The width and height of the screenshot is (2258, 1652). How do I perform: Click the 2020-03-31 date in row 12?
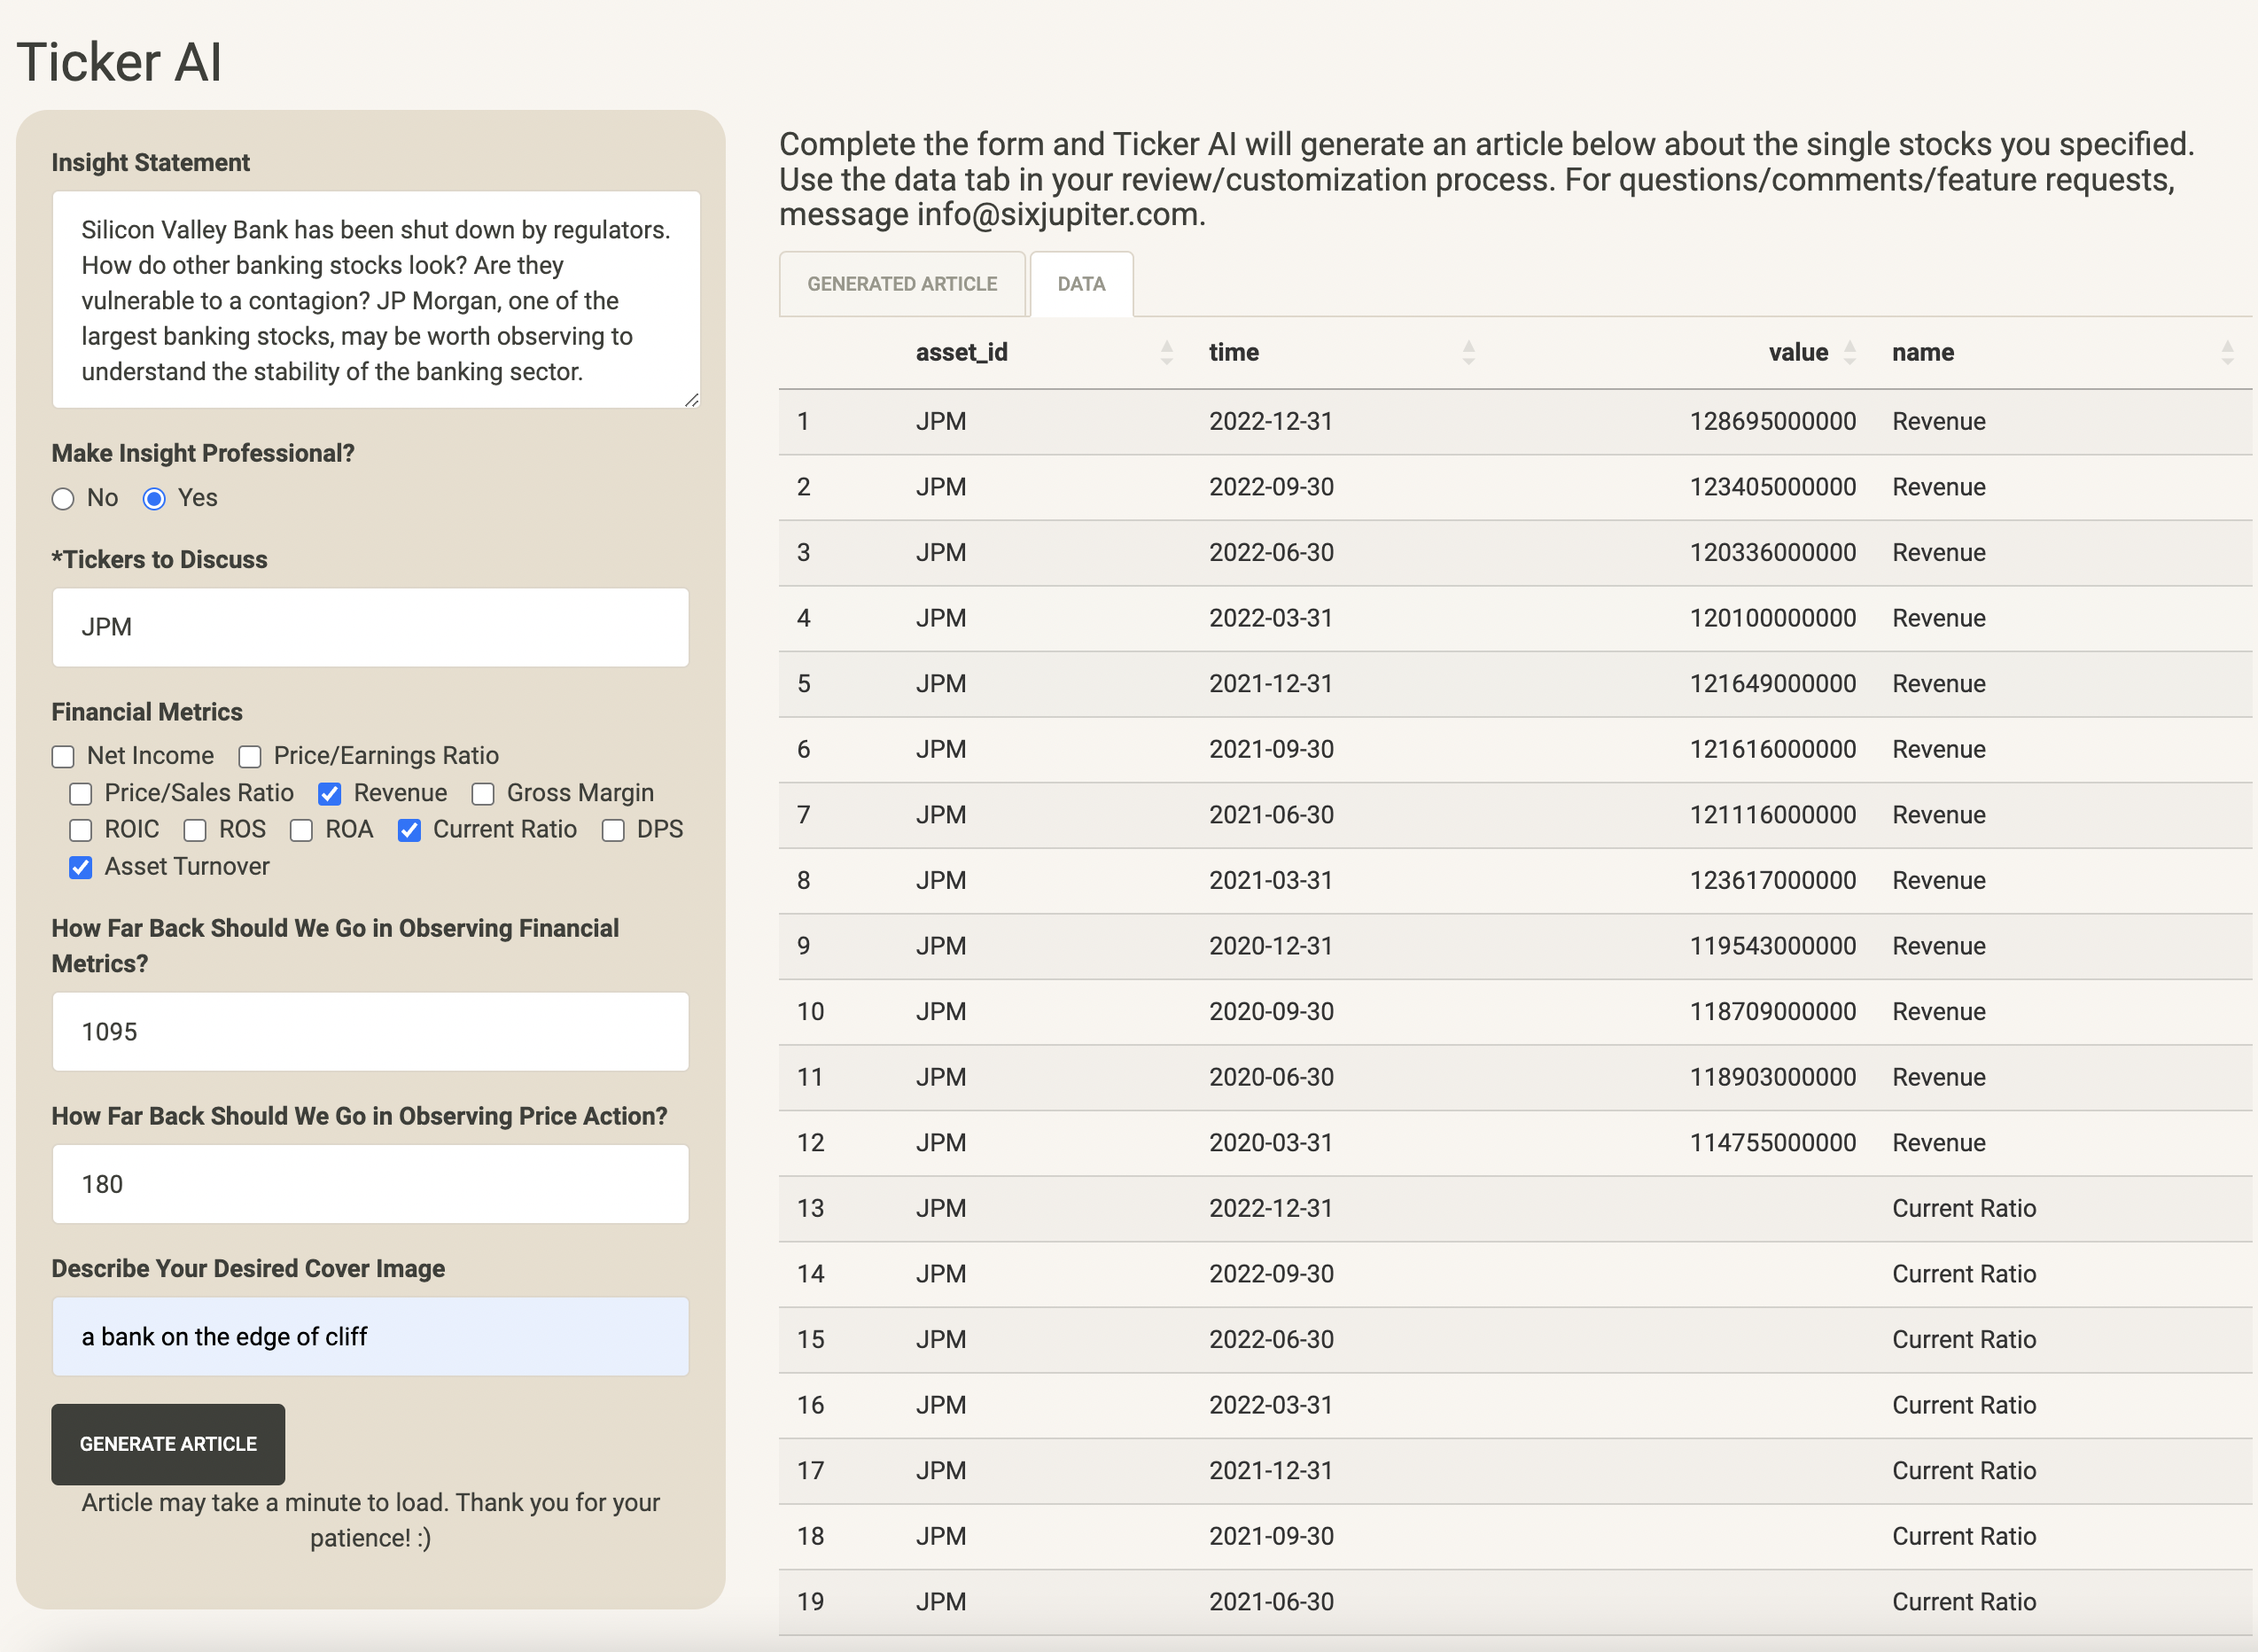tap(1271, 1143)
